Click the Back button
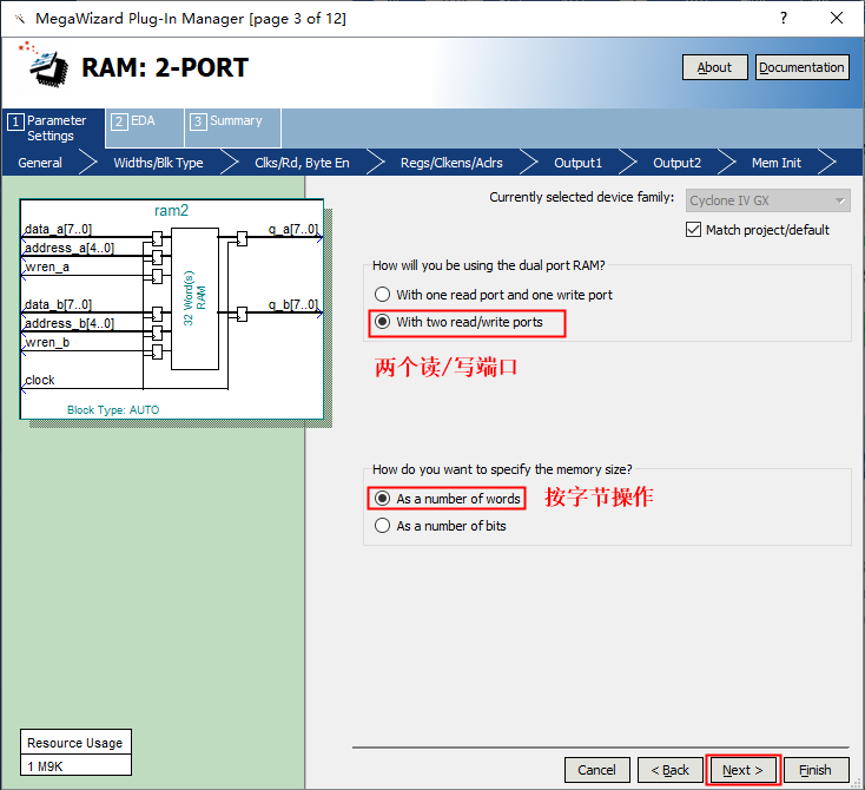Screen dimensions: 865x790 669,770
